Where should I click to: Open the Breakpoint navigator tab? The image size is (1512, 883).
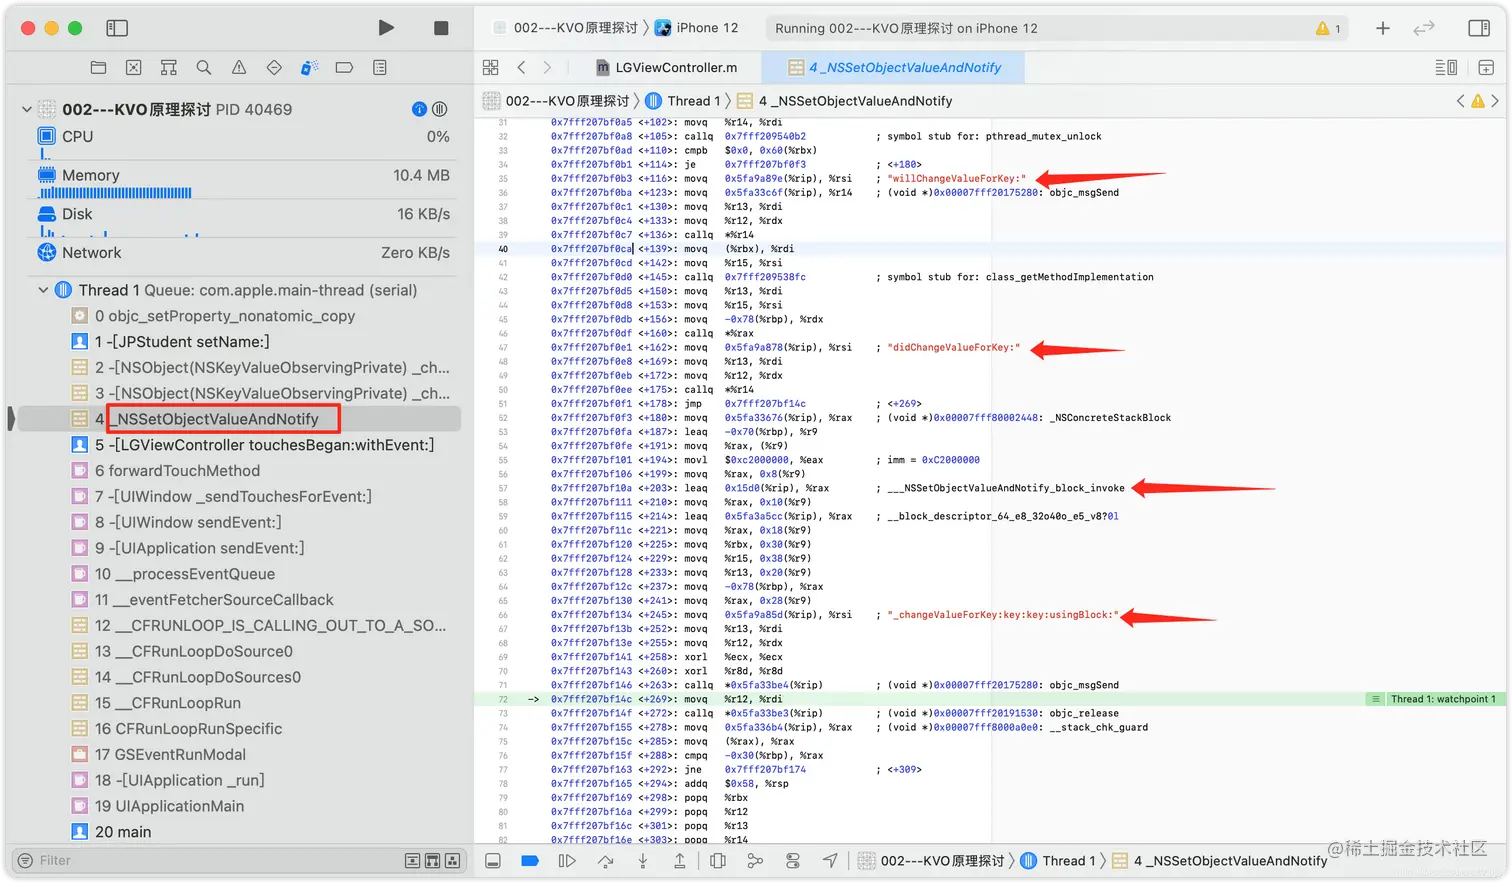(x=344, y=67)
